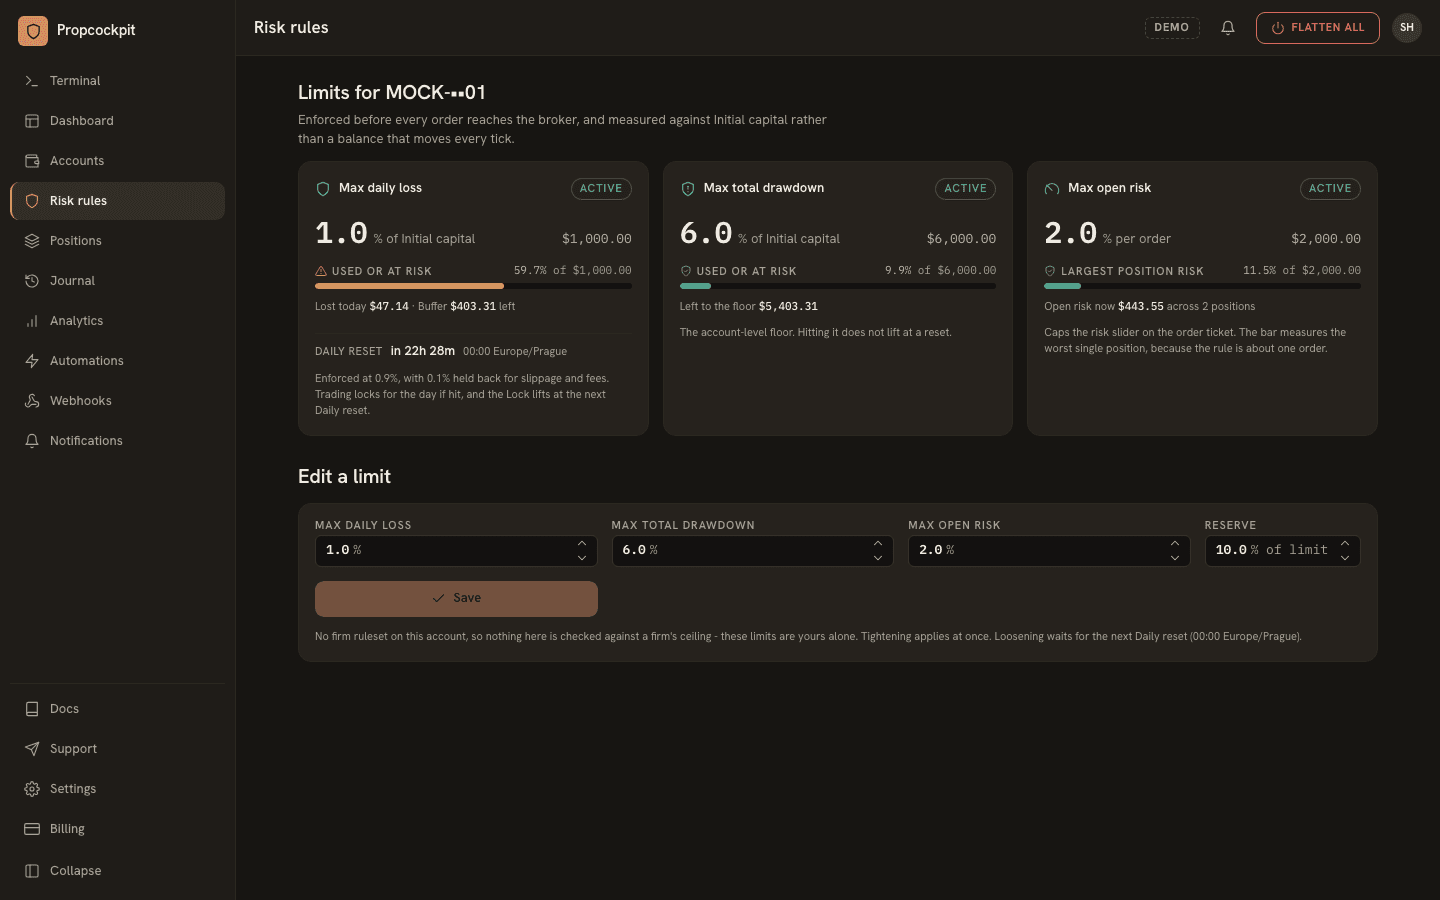
Task: Increase Max daily loss with the up arrow
Action: (x=582, y=544)
